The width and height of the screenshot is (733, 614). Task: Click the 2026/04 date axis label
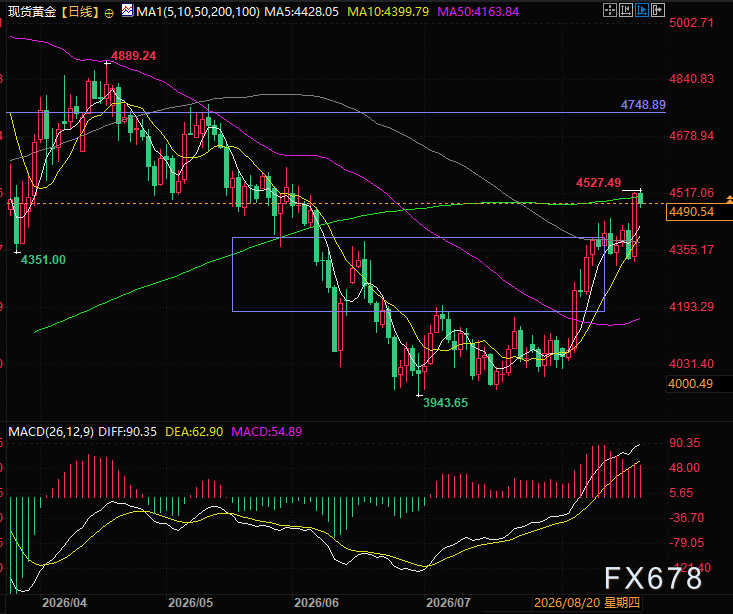64,602
